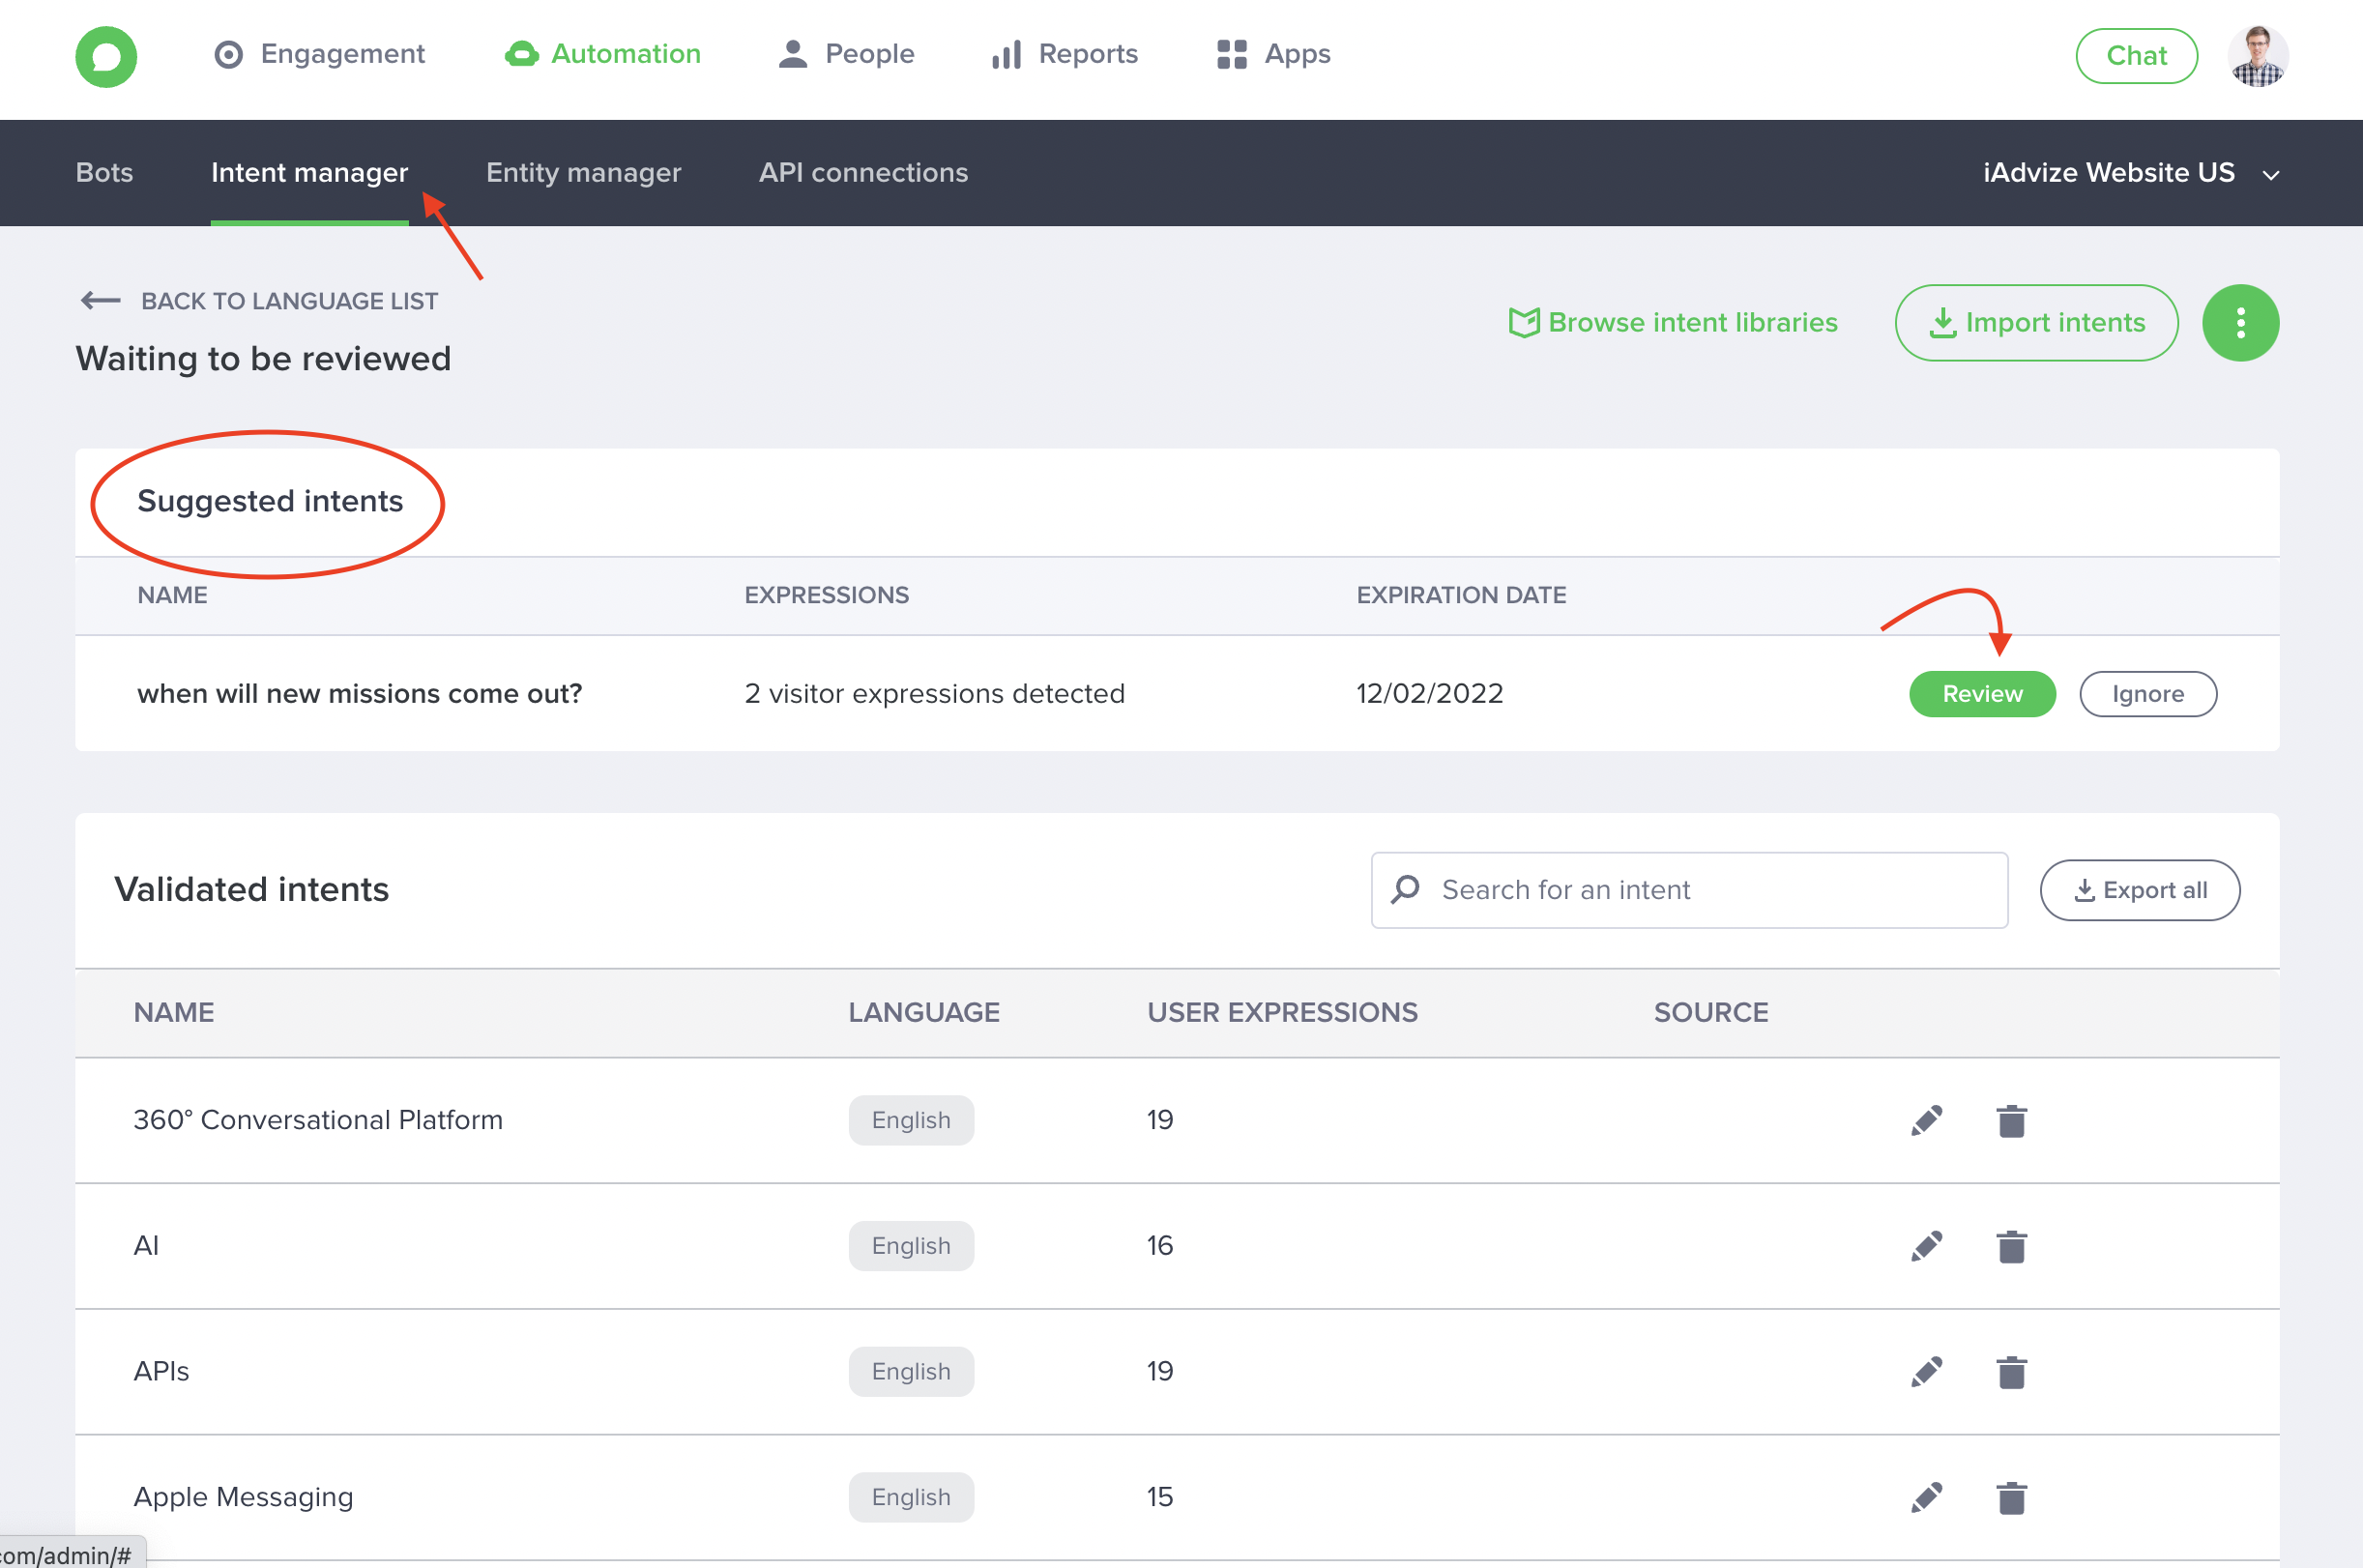The height and width of the screenshot is (1568, 2363).
Task: Click the search magnifier icon
Action: coord(1405,890)
